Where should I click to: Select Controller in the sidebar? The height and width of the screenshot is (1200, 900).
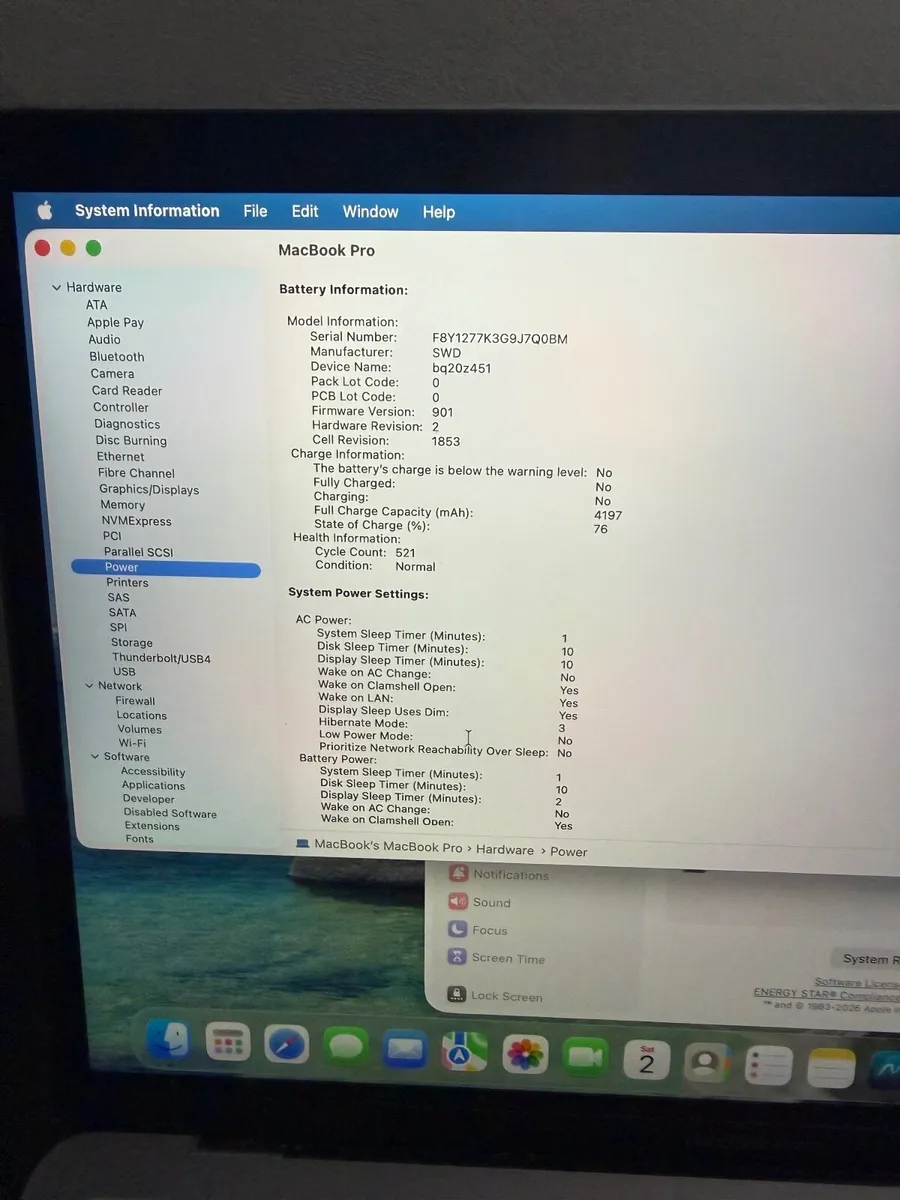click(x=121, y=407)
